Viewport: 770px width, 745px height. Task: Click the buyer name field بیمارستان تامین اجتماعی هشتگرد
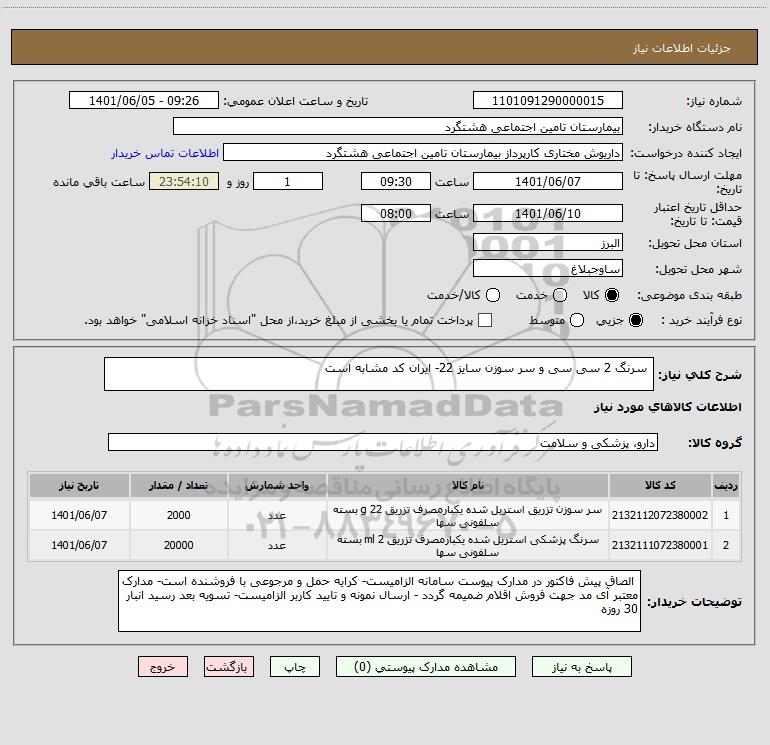[398, 127]
